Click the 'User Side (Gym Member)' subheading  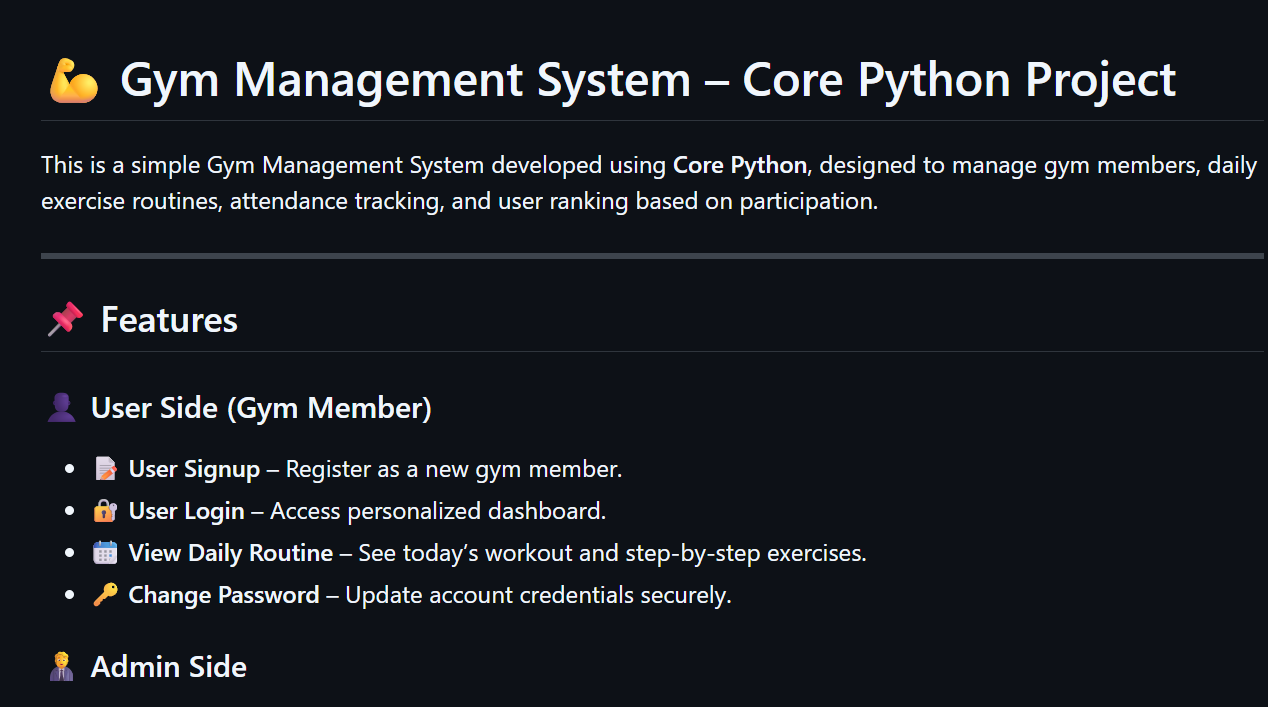pyautogui.click(x=261, y=409)
